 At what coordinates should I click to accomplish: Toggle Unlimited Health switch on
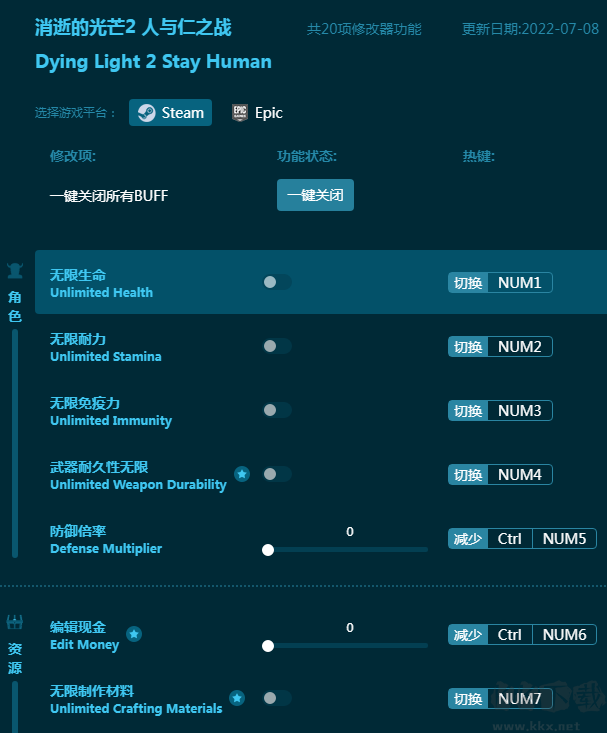pos(277,282)
